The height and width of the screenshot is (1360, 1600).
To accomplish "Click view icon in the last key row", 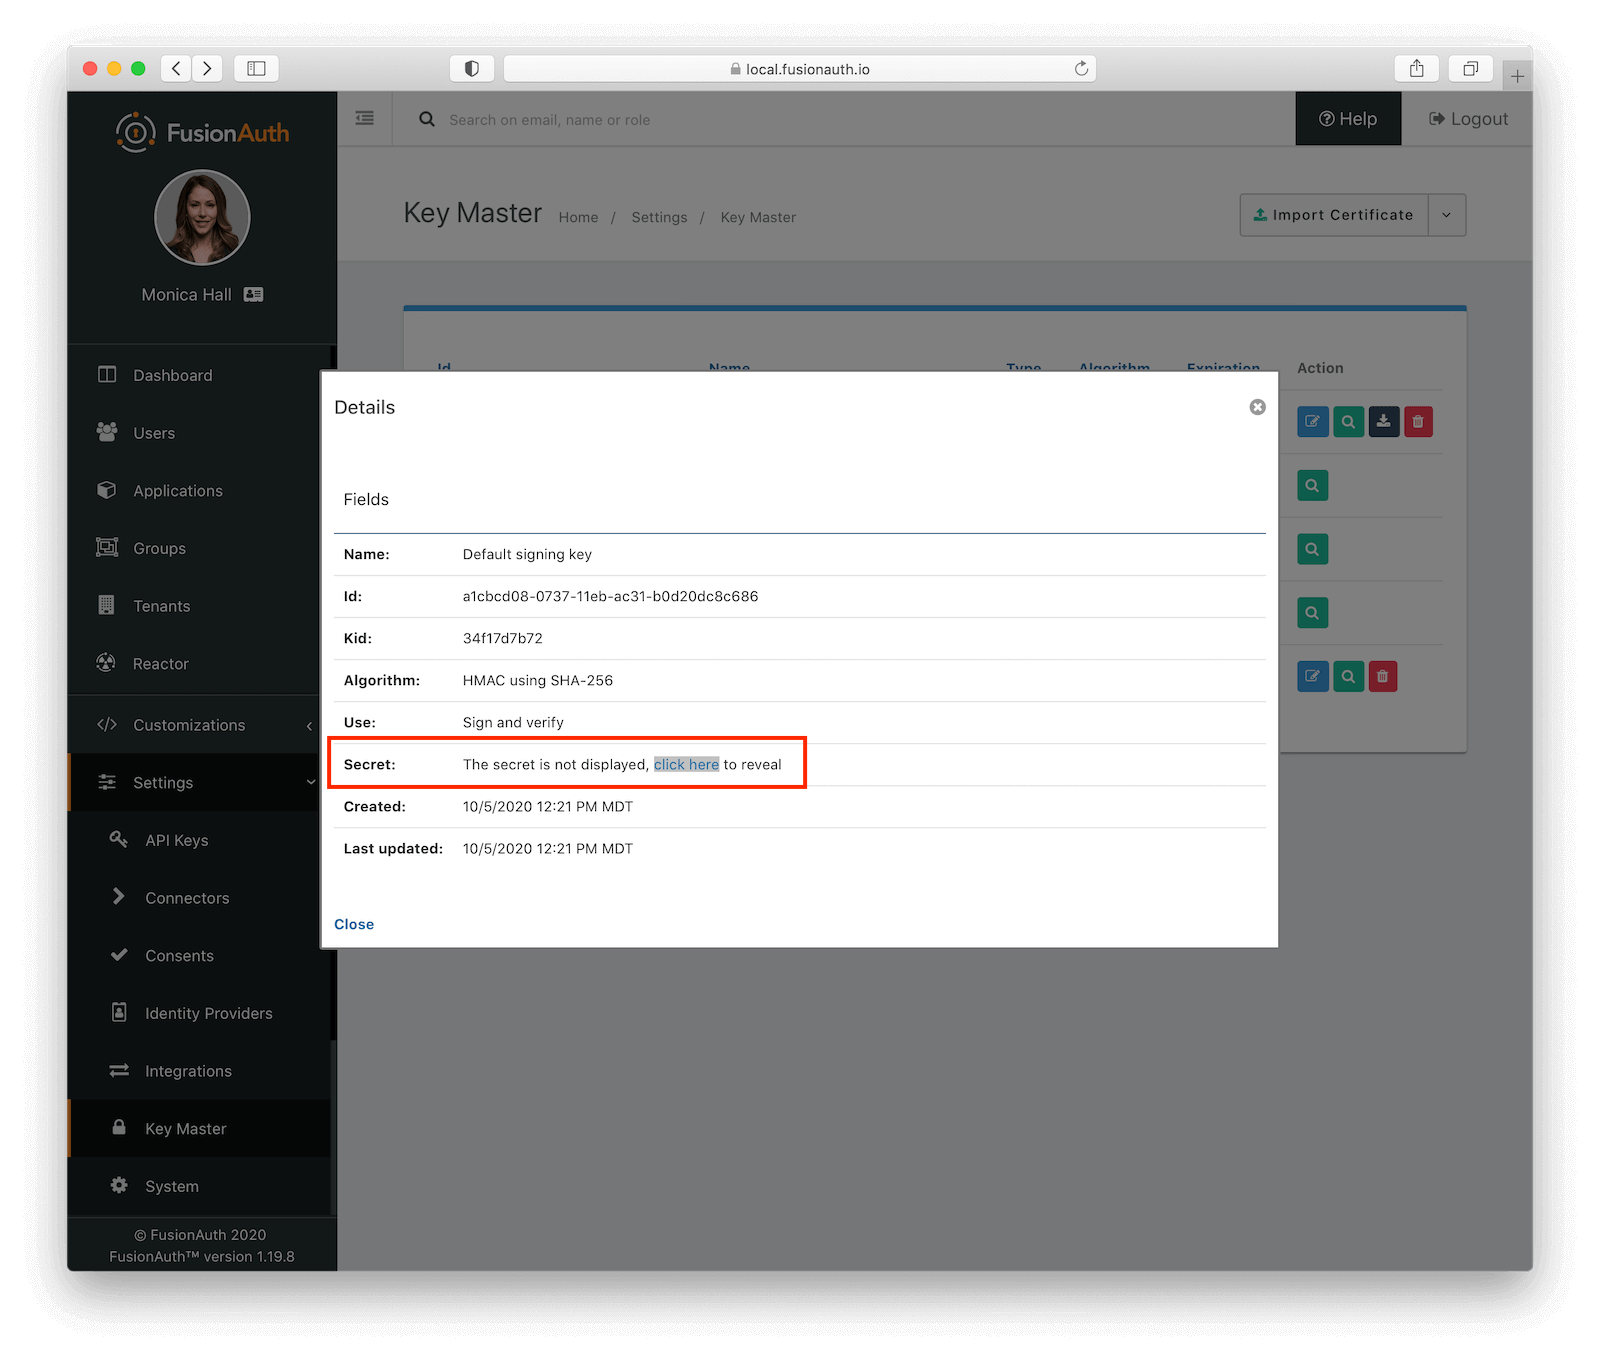I will [x=1348, y=676].
